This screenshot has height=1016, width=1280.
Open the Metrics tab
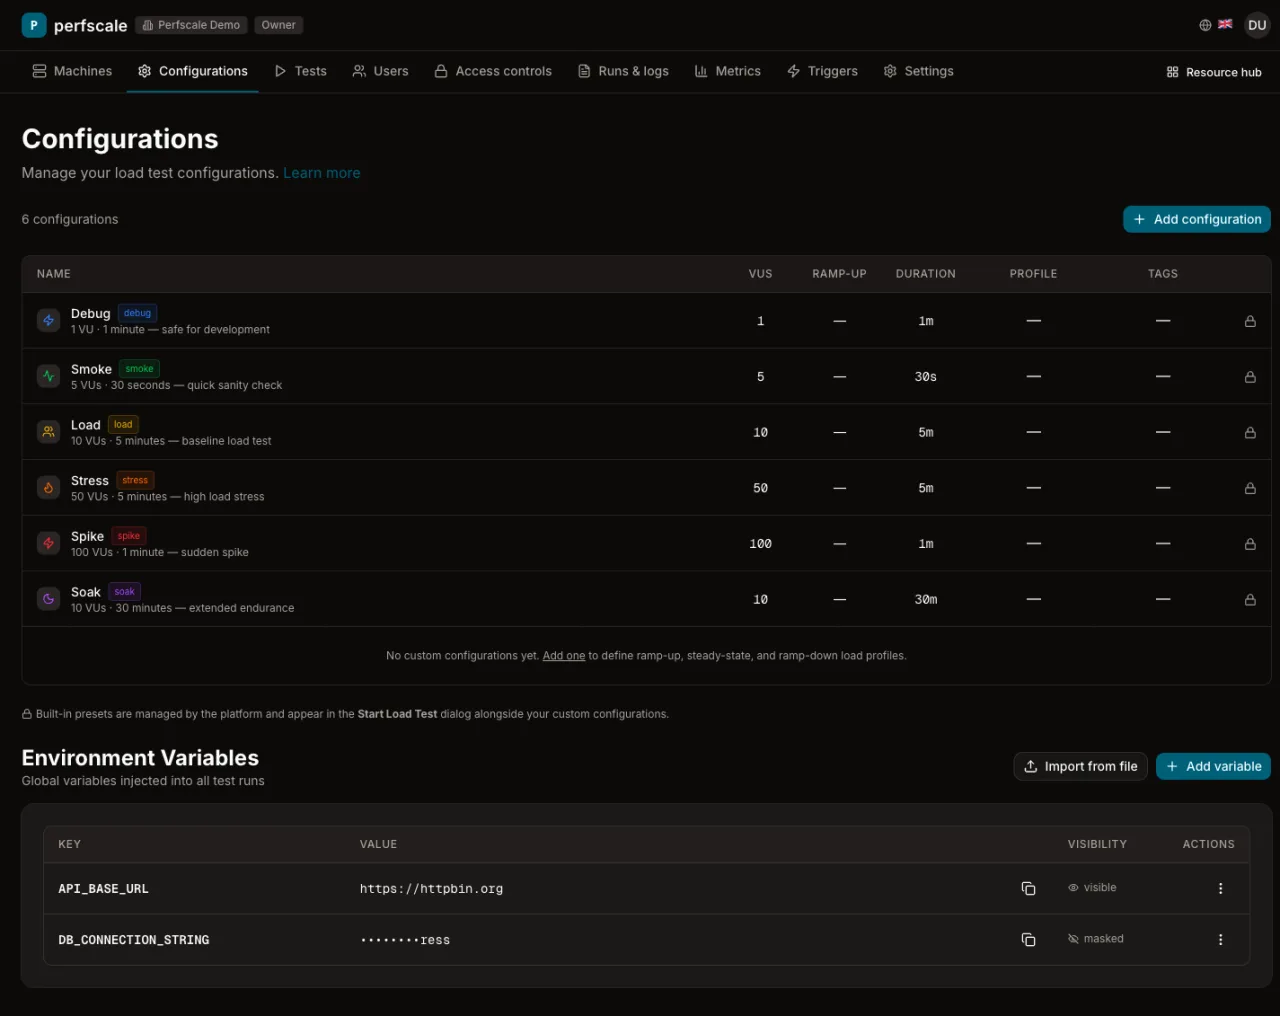[728, 71]
